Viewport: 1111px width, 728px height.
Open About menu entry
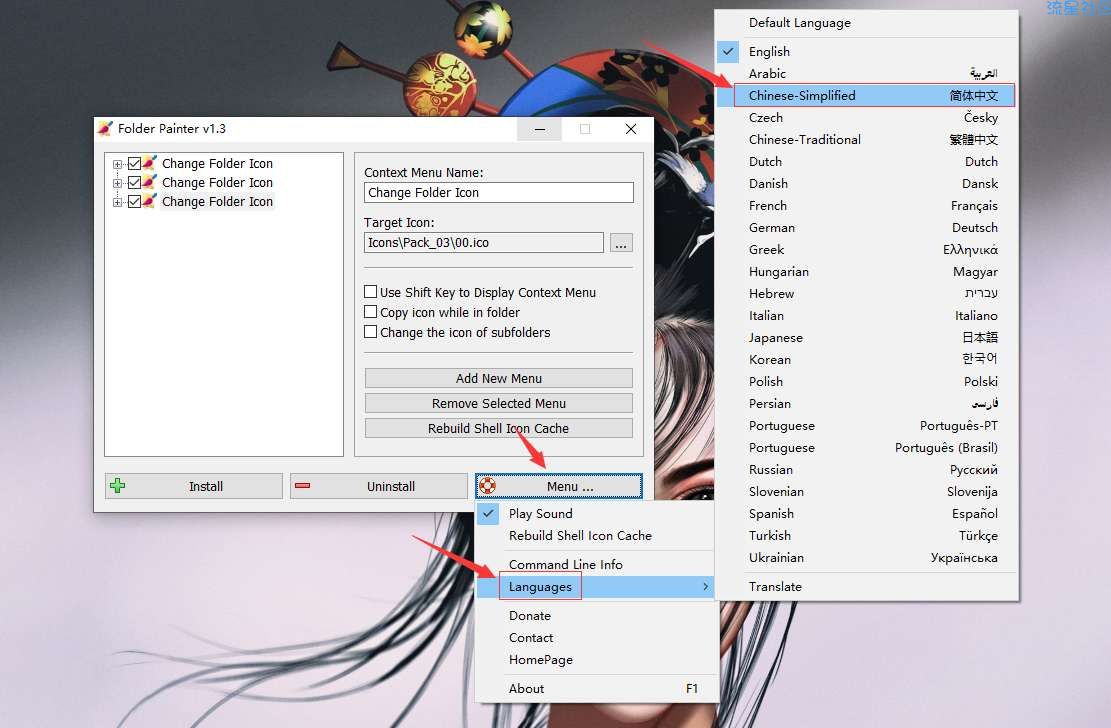point(595,688)
